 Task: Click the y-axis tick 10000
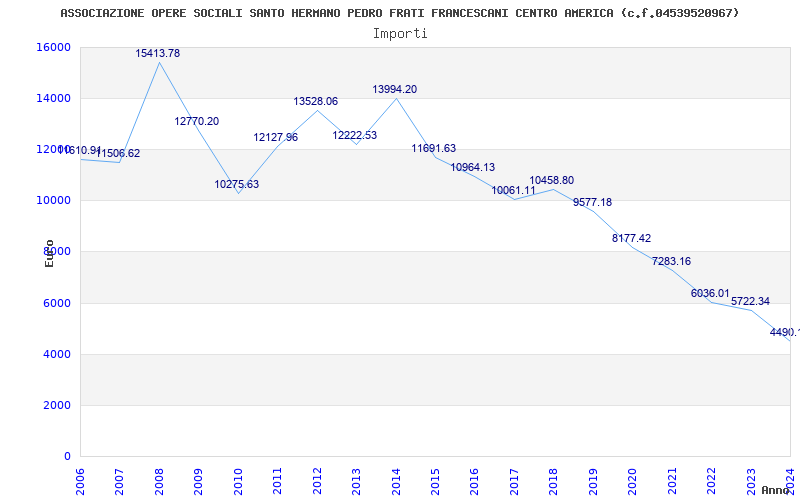(x=54, y=201)
